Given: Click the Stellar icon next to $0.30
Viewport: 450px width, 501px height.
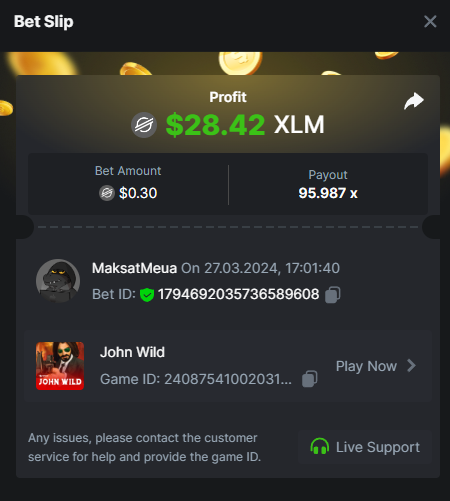Looking at the screenshot, I should click(x=107, y=193).
